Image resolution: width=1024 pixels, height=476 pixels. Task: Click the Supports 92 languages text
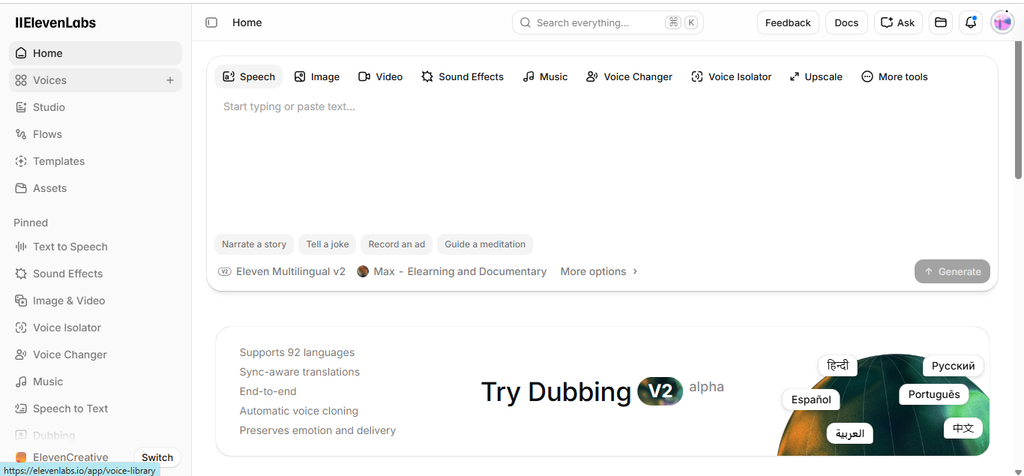pos(297,353)
